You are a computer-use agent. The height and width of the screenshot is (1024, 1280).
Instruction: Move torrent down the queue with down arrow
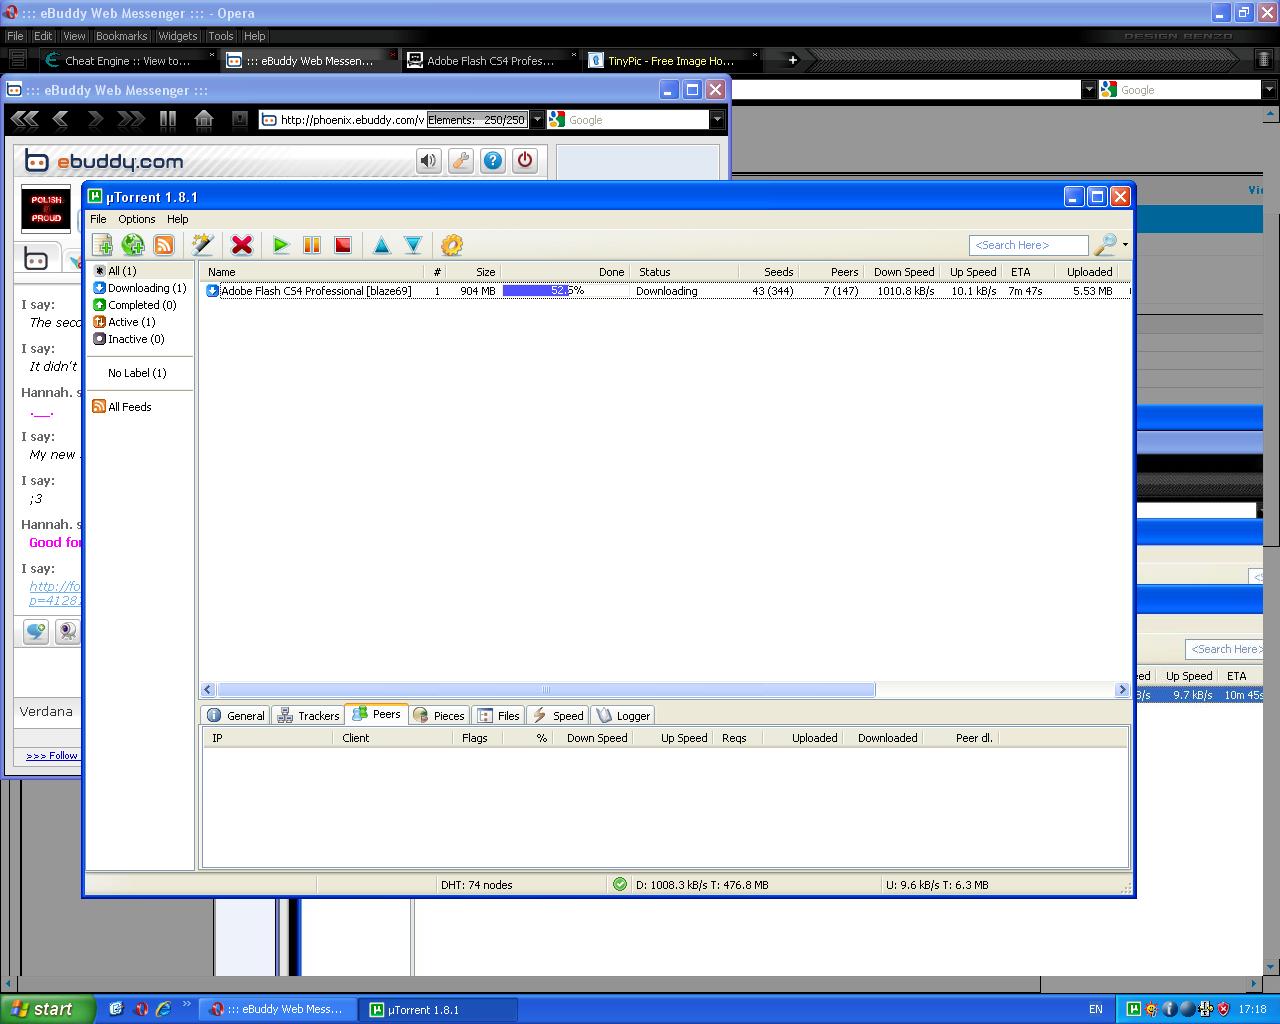[413, 245]
